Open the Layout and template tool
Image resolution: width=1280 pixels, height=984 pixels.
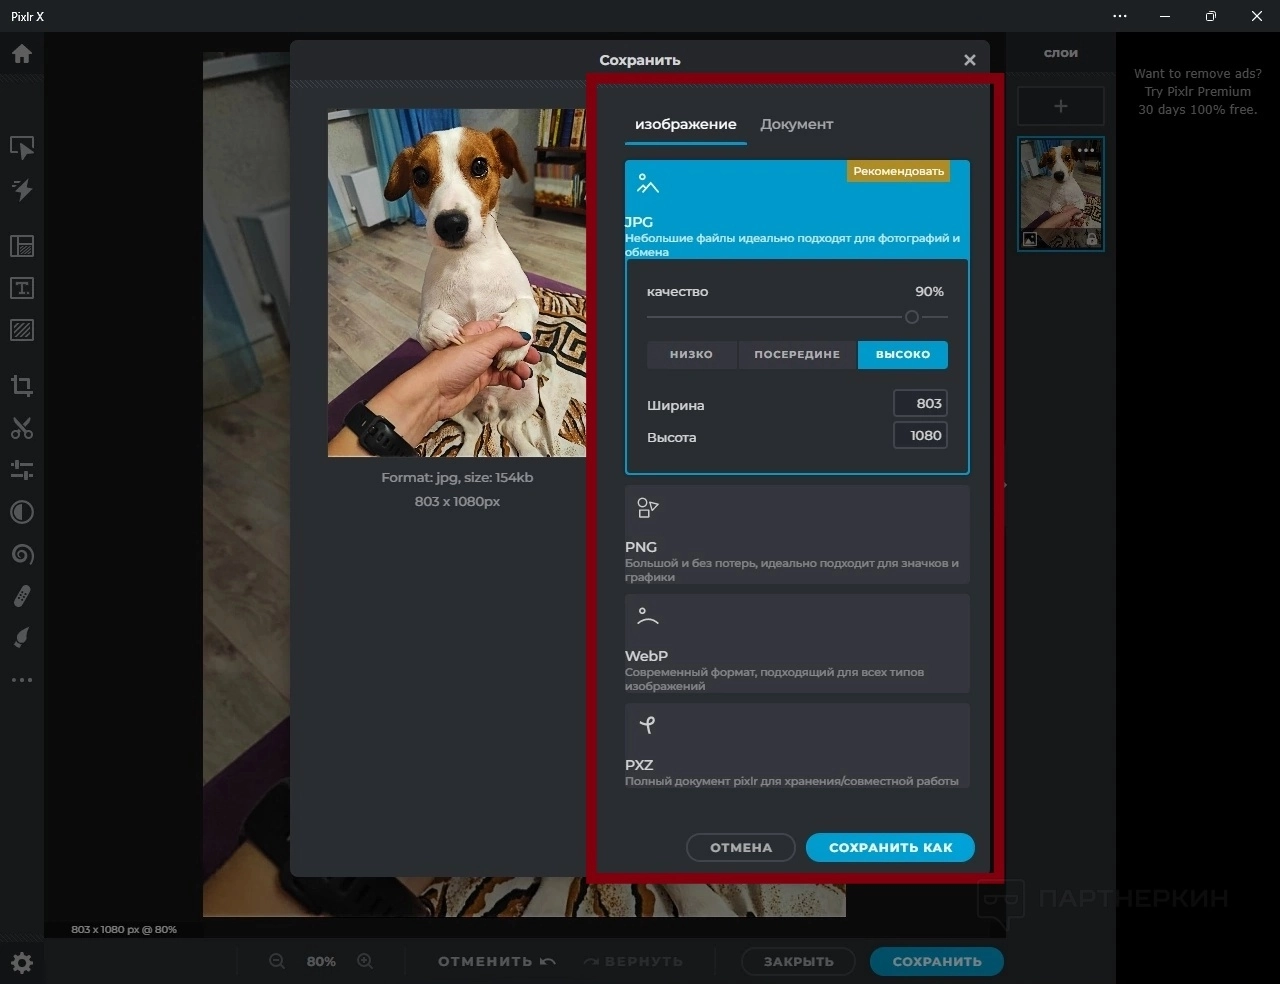click(x=22, y=246)
